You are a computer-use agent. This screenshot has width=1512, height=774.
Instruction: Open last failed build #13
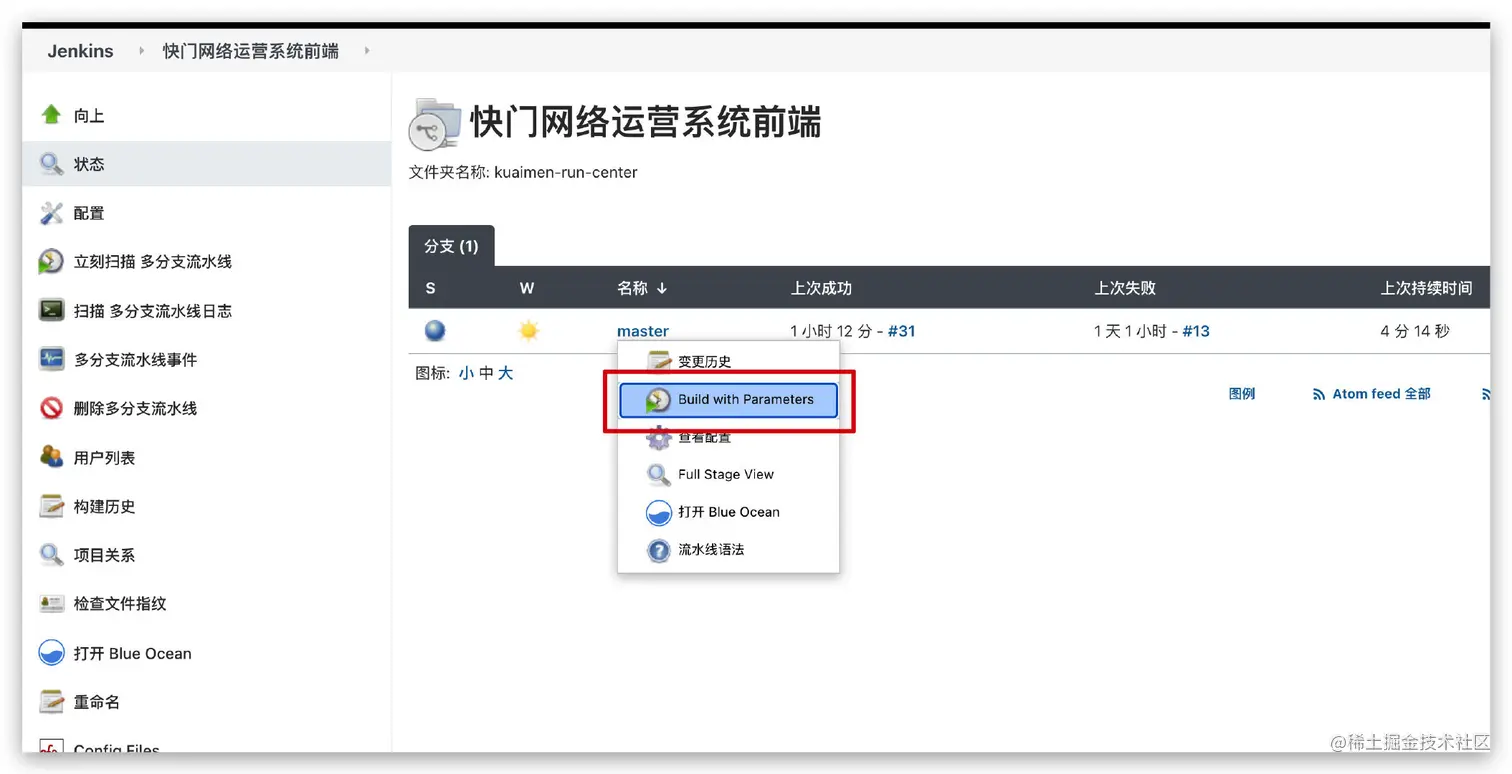(x=1196, y=331)
